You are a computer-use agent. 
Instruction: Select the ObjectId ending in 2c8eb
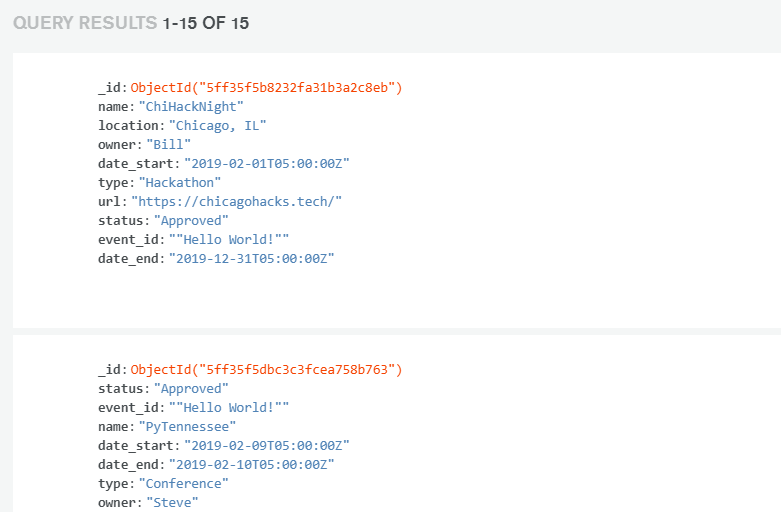tap(266, 87)
